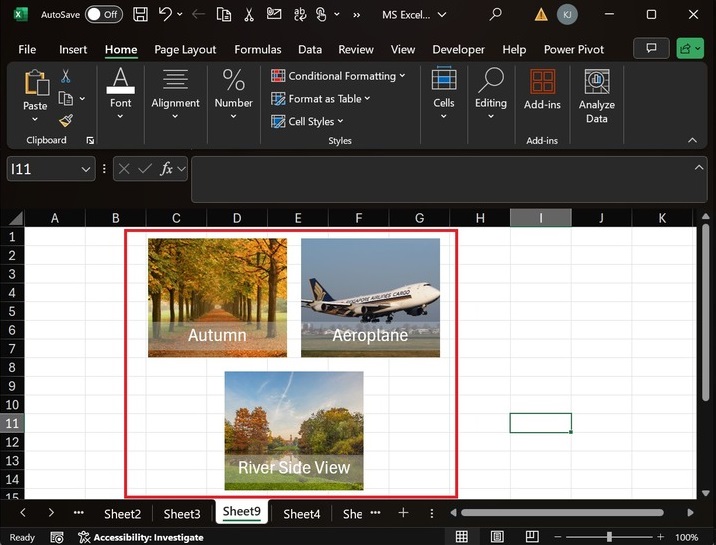Select the Aeroplane picture

point(370,296)
